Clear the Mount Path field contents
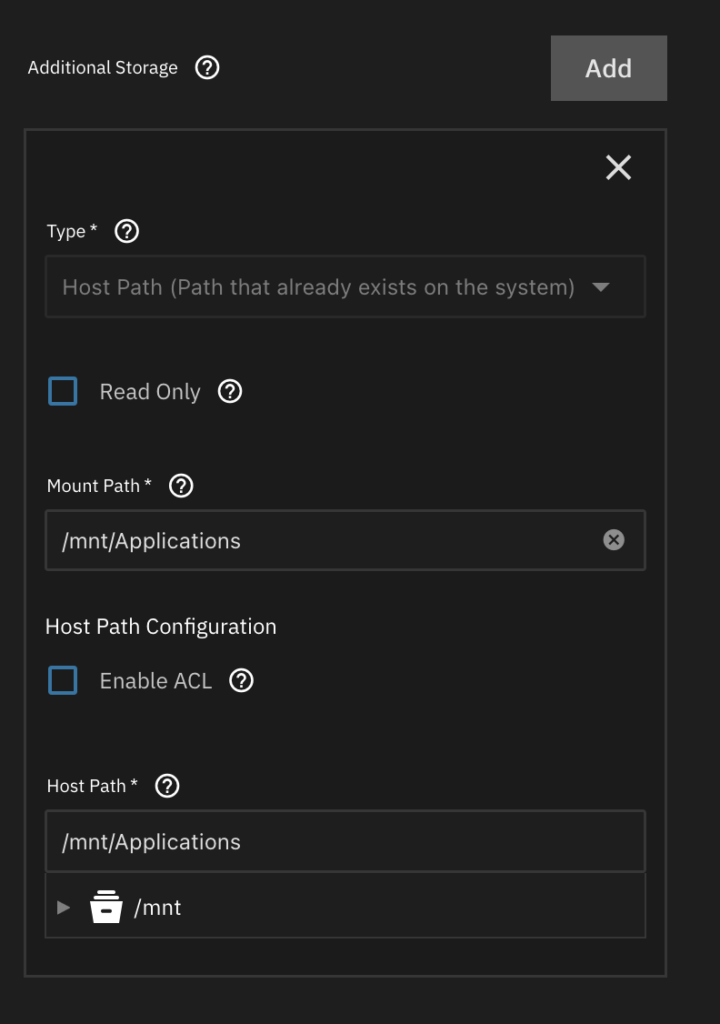This screenshot has width=720, height=1024. tap(614, 540)
